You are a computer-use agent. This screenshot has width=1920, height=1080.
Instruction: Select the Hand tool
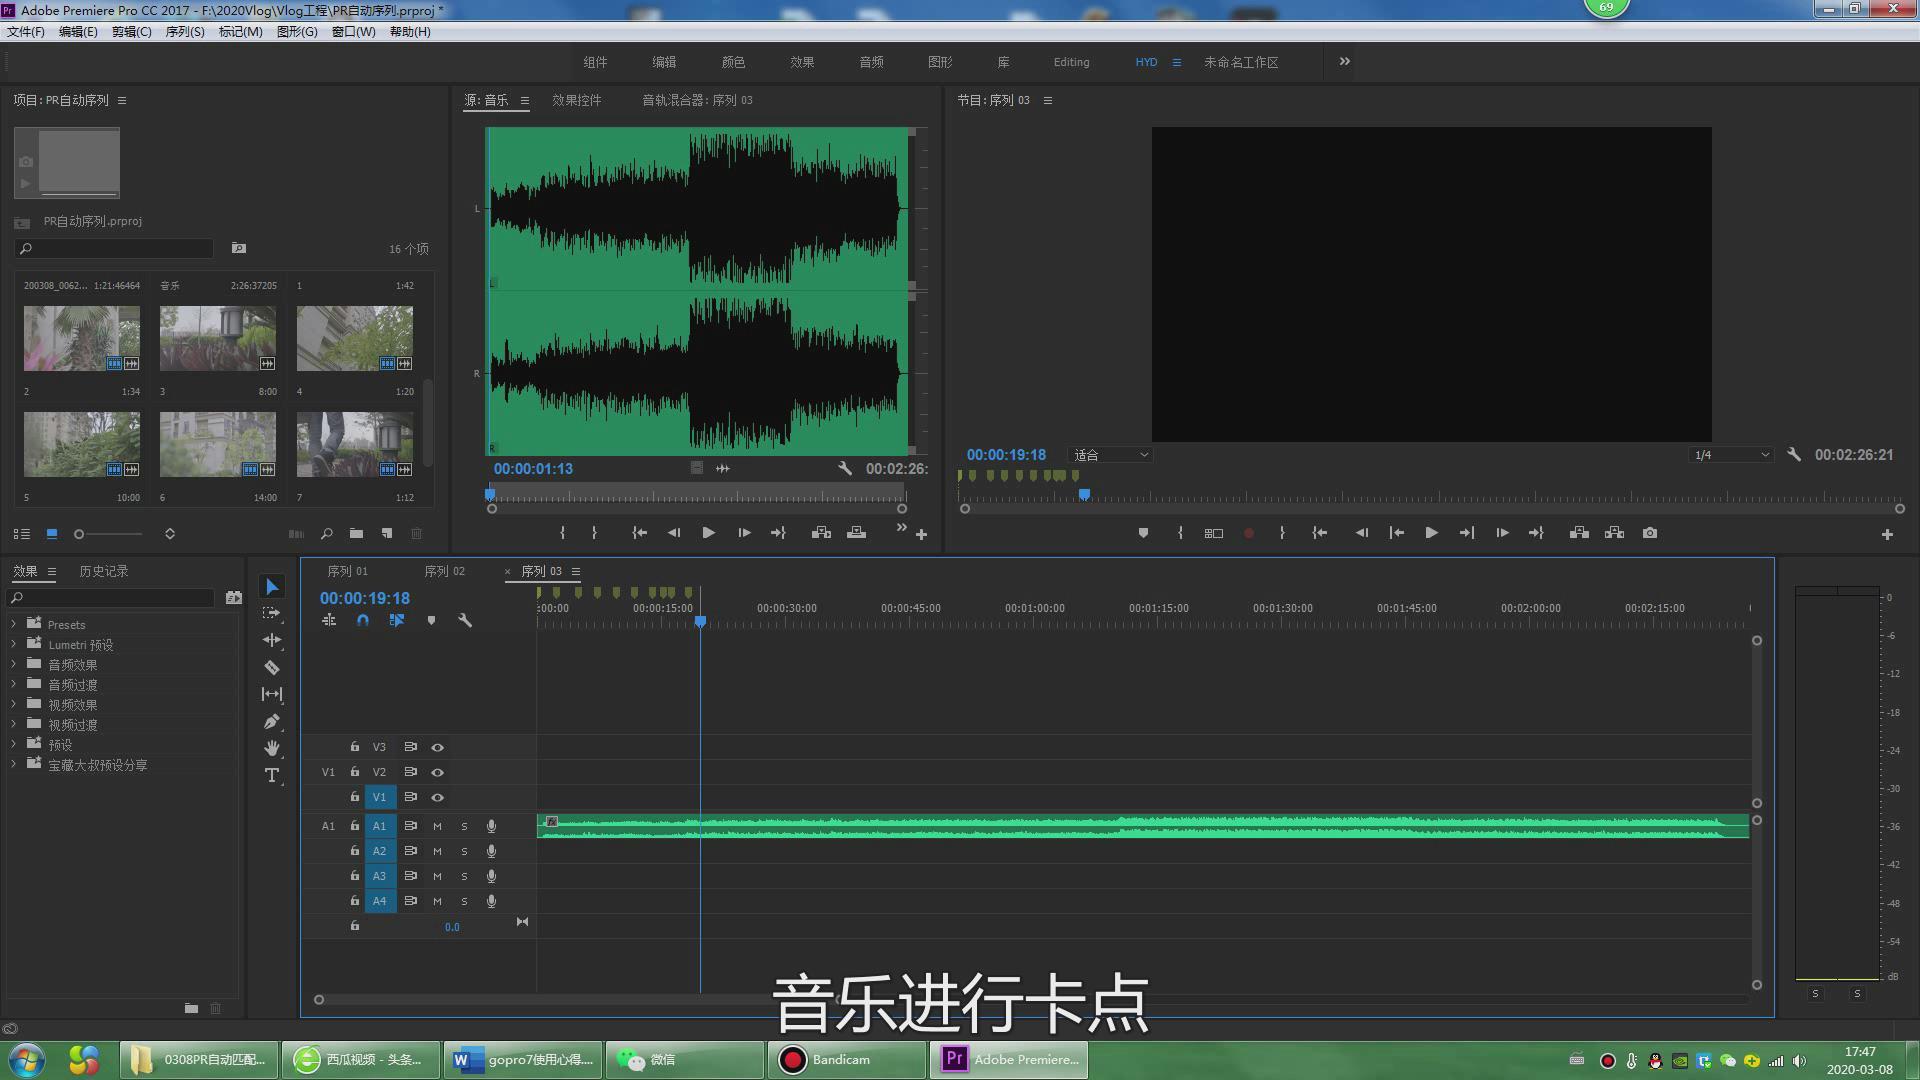pyautogui.click(x=271, y=748)
